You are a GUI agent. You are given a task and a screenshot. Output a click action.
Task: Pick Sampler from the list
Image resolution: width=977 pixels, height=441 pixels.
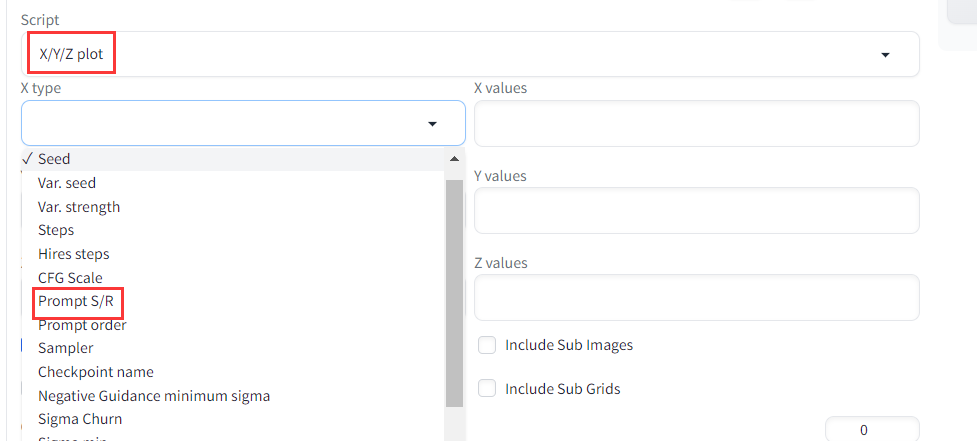tap(66, 348)
